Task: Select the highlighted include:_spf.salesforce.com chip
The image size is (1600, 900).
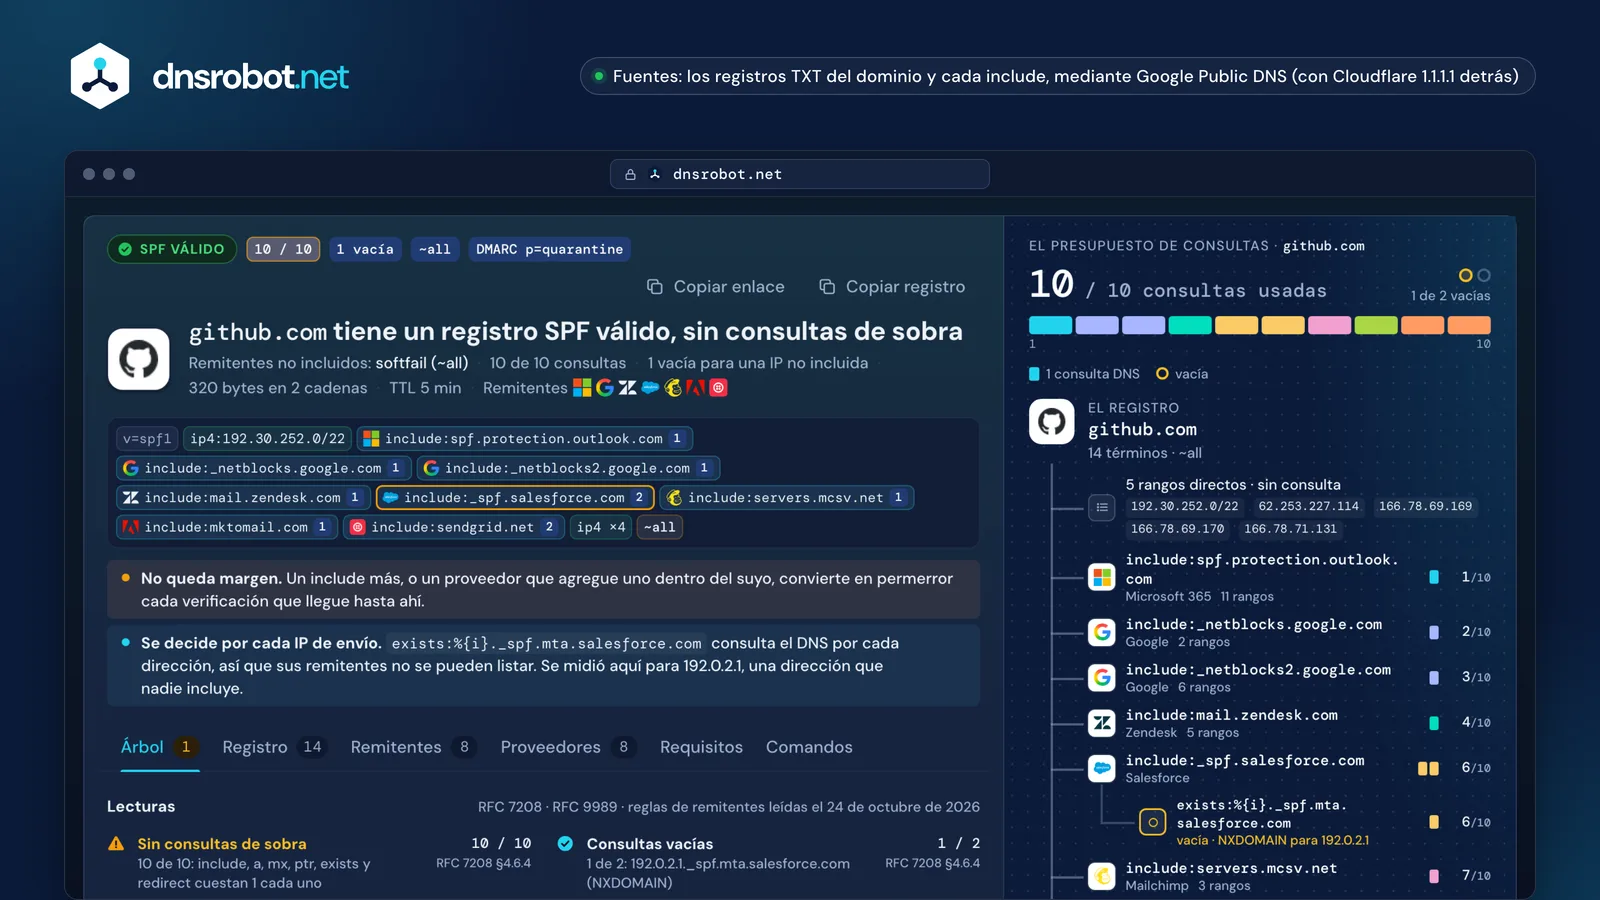Action: coord(515,497)
